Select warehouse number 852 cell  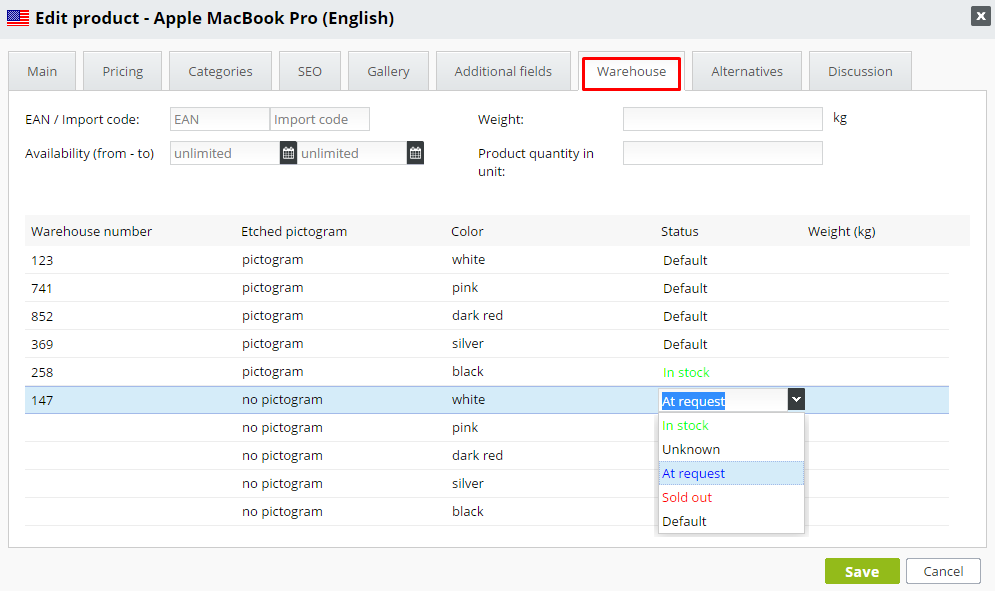(42, 316)
